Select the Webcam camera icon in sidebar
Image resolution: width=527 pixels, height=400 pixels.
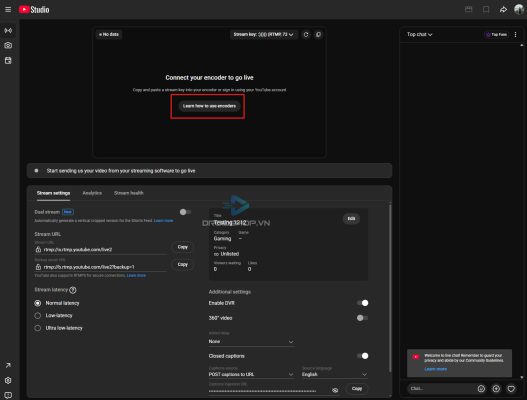pyautogui.click(x=8, y=45)
